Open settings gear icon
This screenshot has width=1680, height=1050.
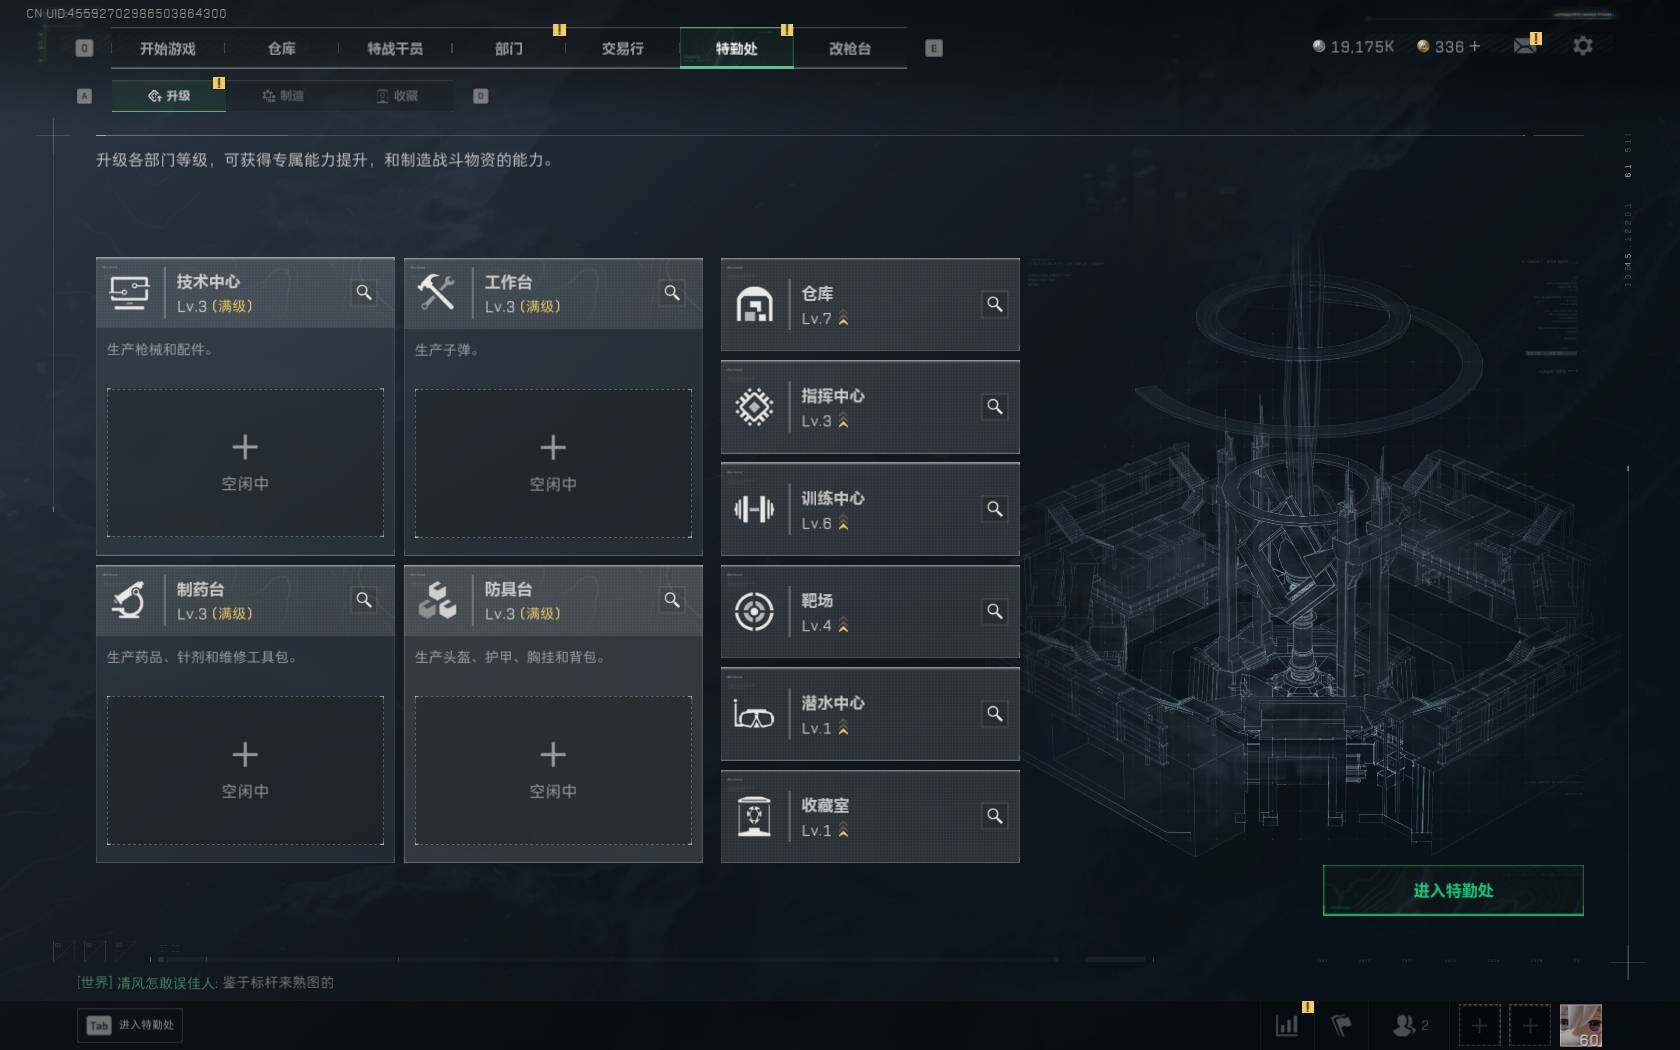1582,46
